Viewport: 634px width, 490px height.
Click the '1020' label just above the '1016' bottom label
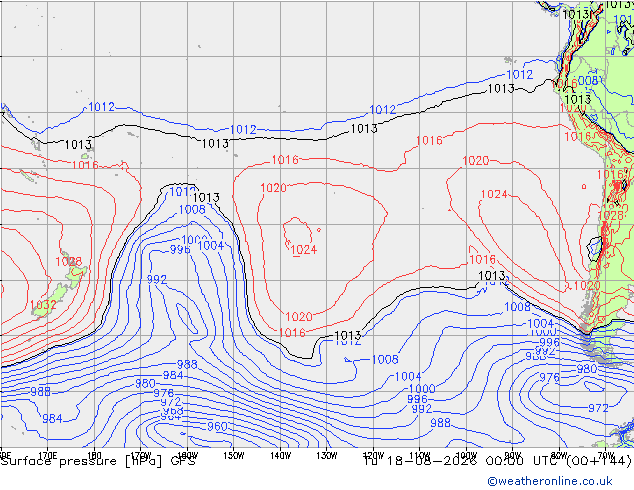click(x=299, y=316)
